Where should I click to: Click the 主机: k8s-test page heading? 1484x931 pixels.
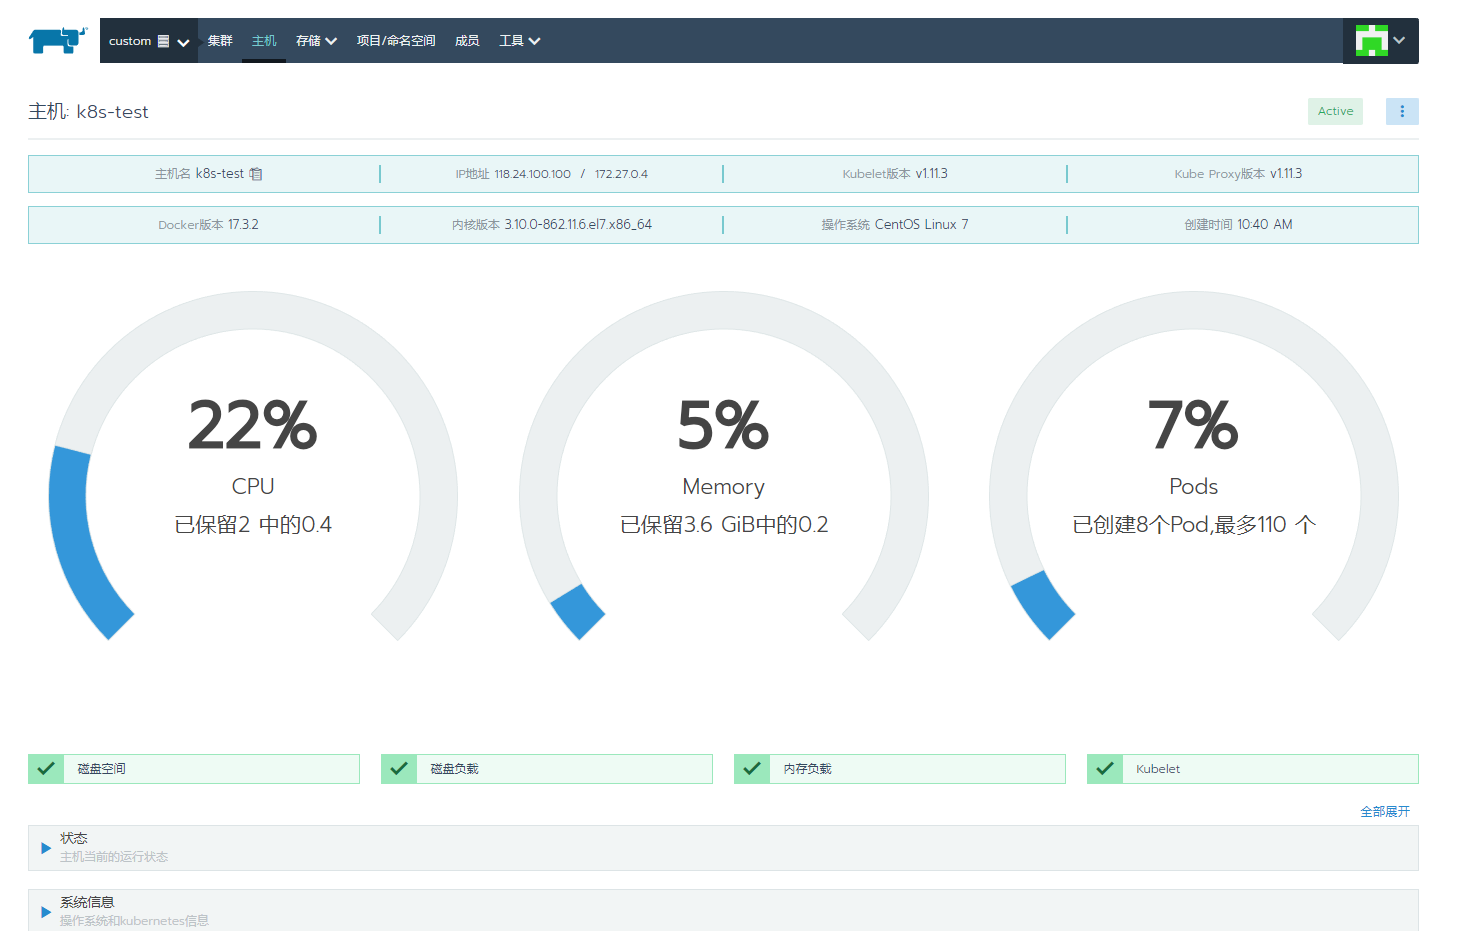click(88, 112)
